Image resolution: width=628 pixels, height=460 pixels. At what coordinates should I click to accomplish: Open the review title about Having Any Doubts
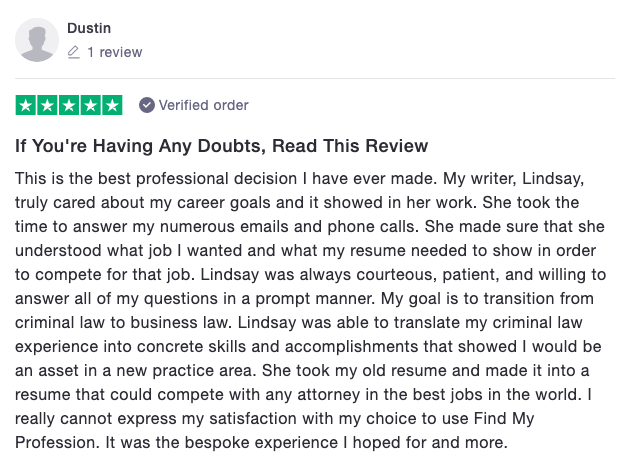221,146
